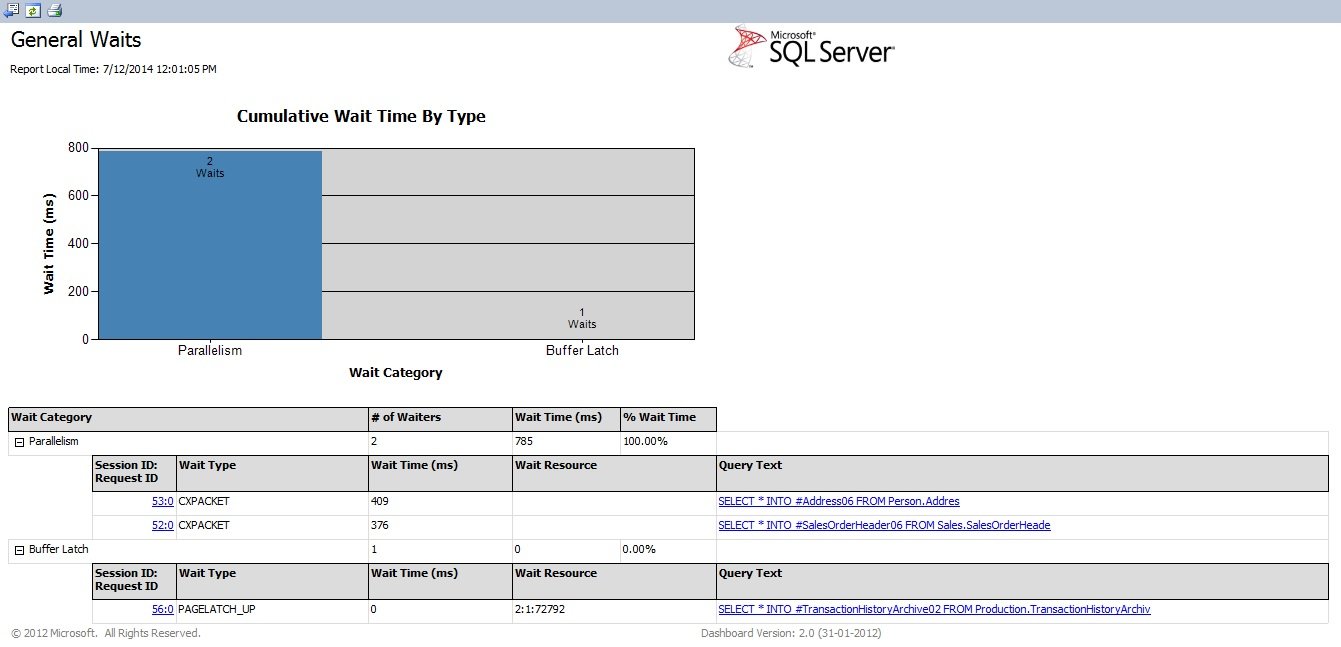This screenshot has height=647, width=1341.
Task: Click the Buffer Latch axis label
Action: point(582,351)
